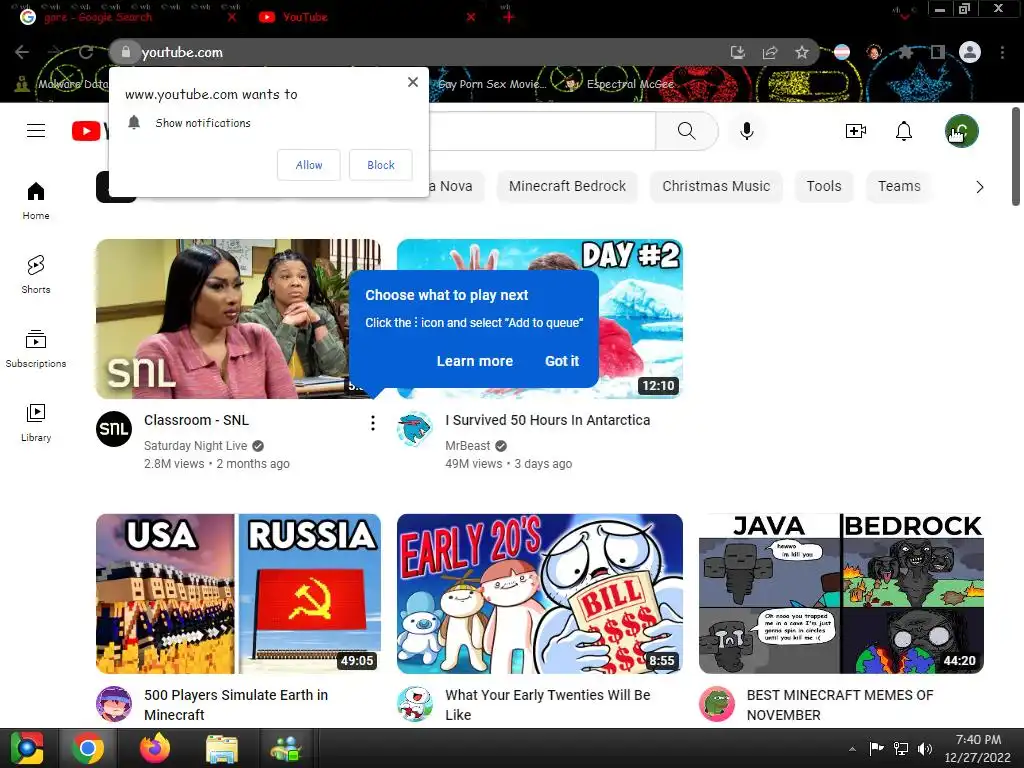Image resolution: width=1024 pixels, height=768 pixels.
Task: Open Saturday Night Live channel name
Action: click(195, 446)
